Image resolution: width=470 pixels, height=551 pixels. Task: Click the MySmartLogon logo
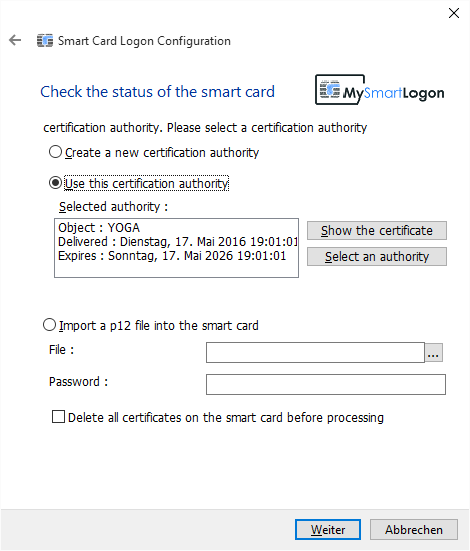tap(380, 90)
